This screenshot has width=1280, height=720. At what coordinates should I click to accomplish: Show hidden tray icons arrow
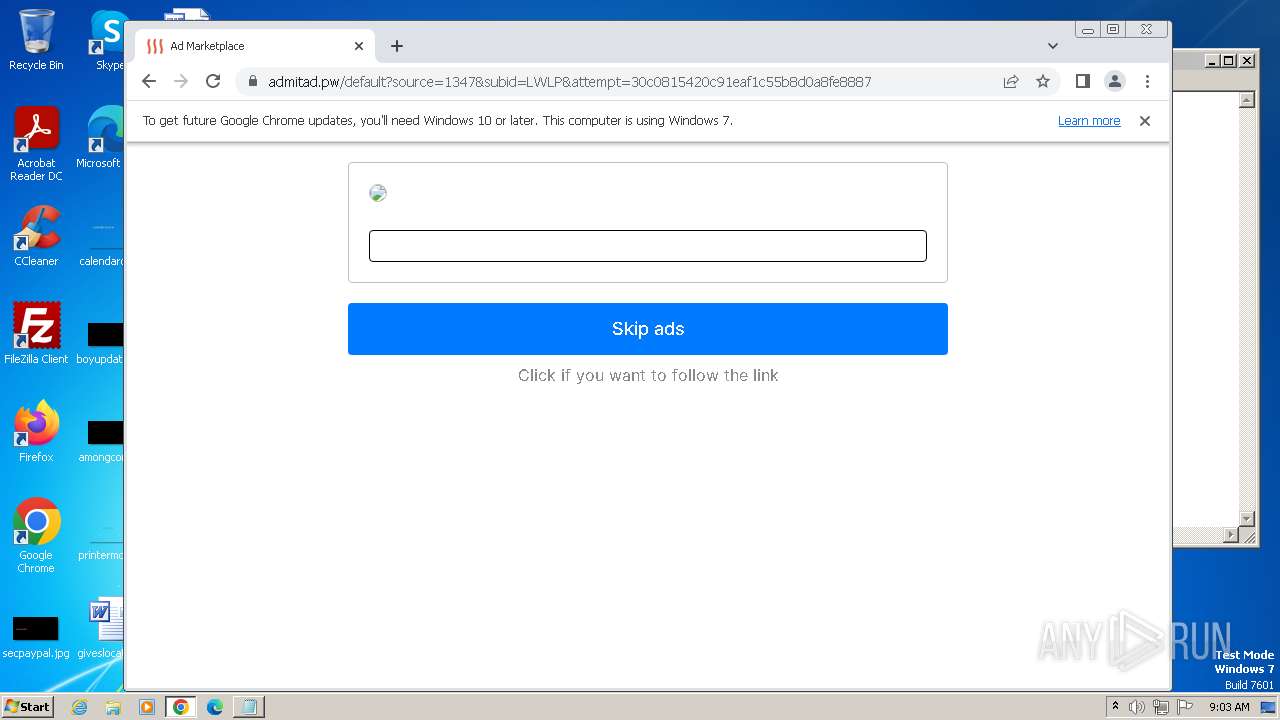coord(1115,706)
